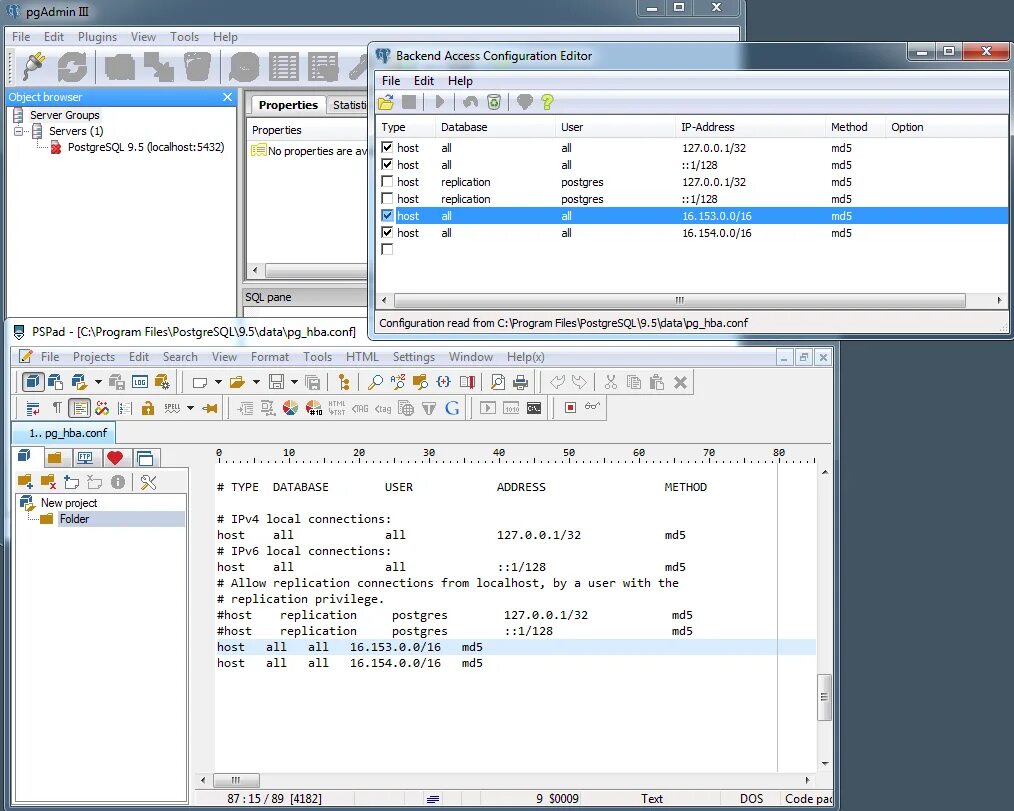Image resolution: width=1014 pixels, height=811 pixels.
Task: Open dropdown arrow beside PSPad open project icon
Action: 98,382
